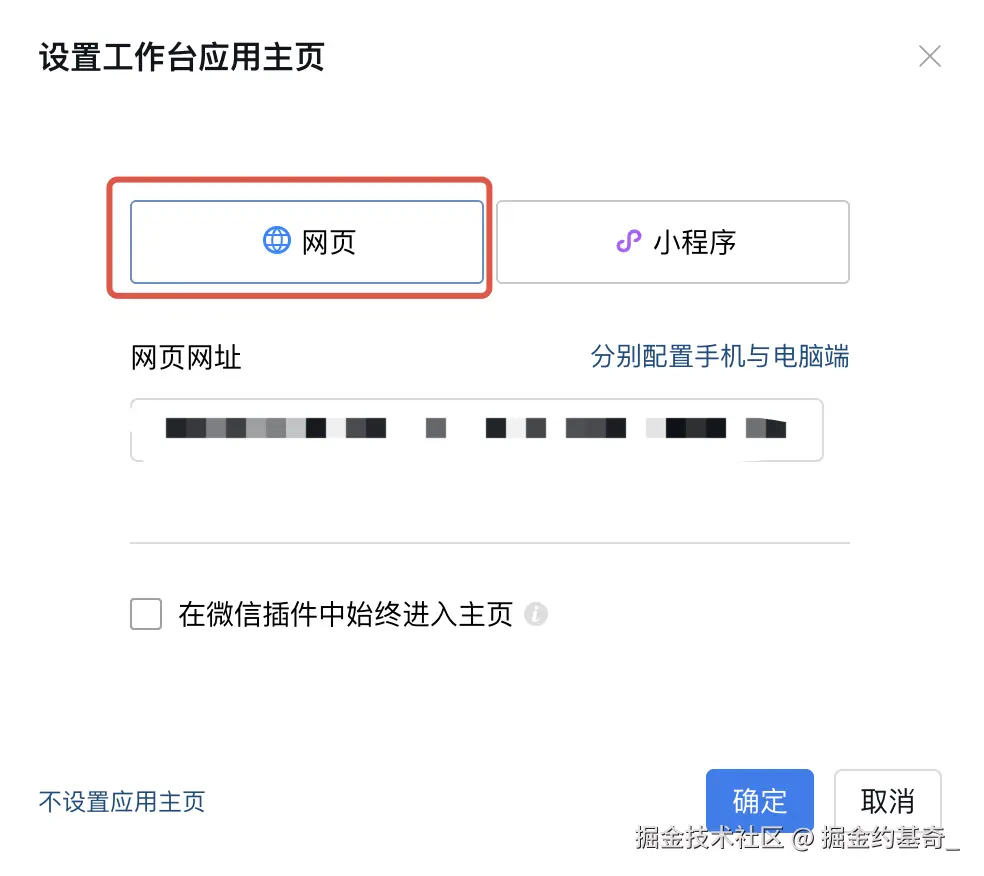The width and height of the screenshot is (984, 876).
Task: Click the divider line above the checkbox
Action: point(489,543)
